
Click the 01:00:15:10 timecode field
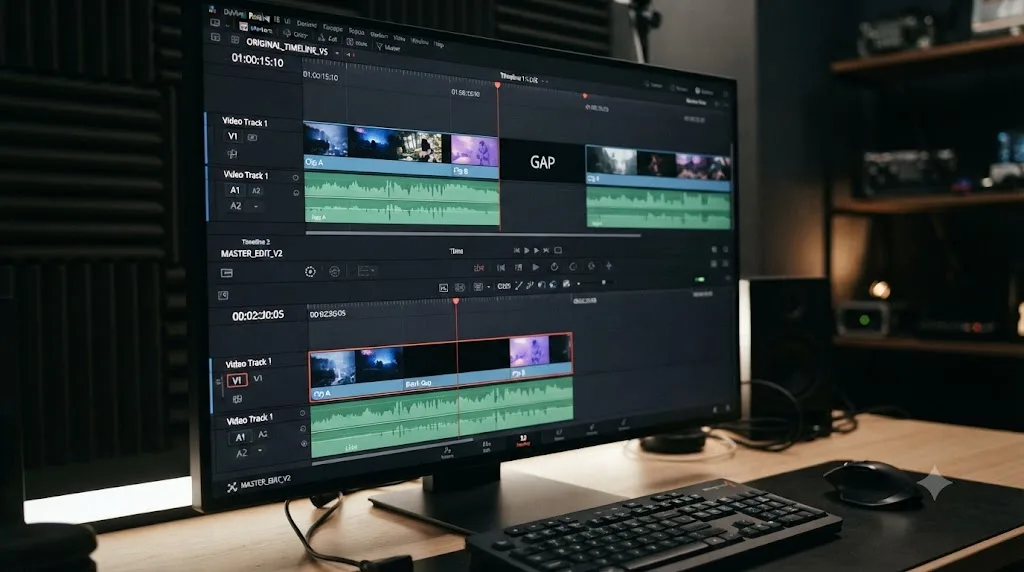coord(257,61)
